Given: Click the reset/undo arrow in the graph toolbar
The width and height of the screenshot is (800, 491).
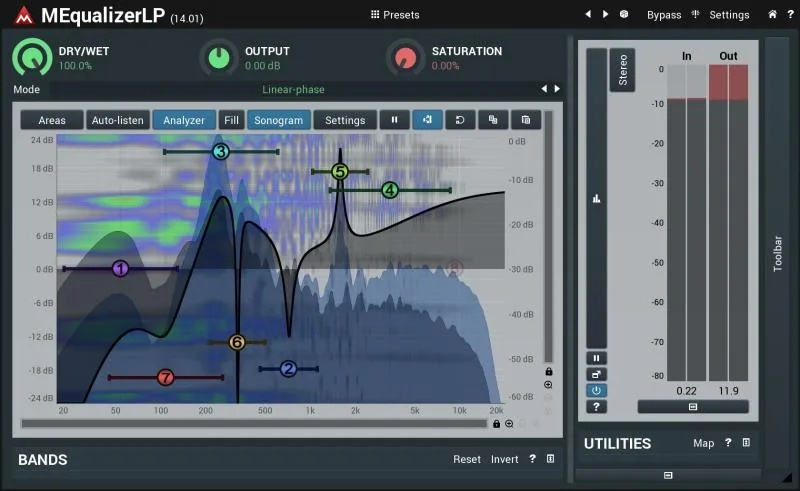Looking at the screenshot, I should coord(460,119).
